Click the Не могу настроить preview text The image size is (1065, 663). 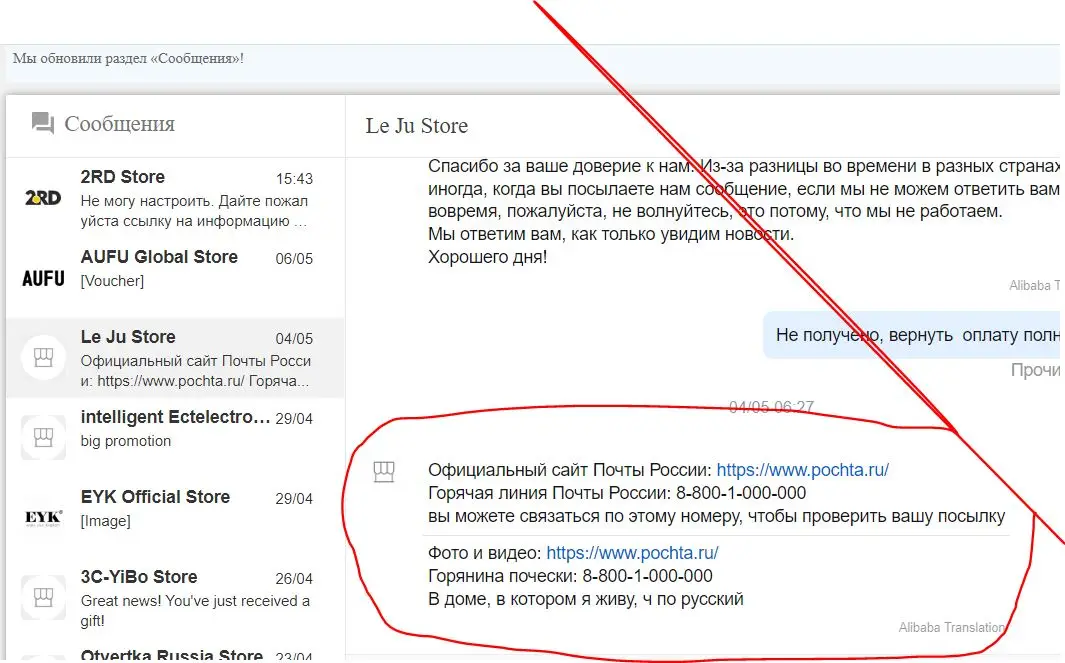coord(194,211)
